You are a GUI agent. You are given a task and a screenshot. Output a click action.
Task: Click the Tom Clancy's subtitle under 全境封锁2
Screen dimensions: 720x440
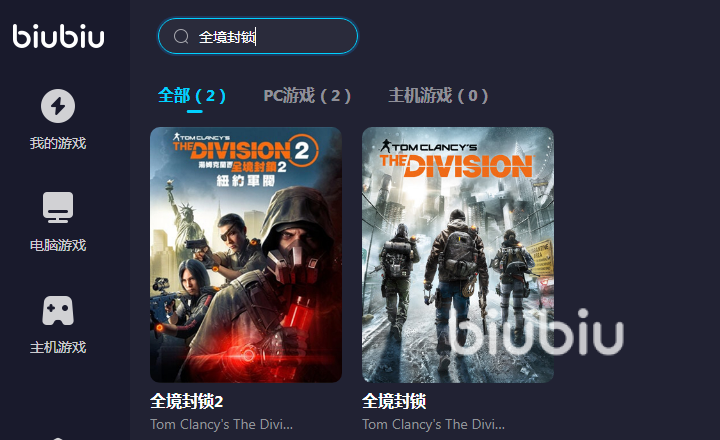click(221, 424)
